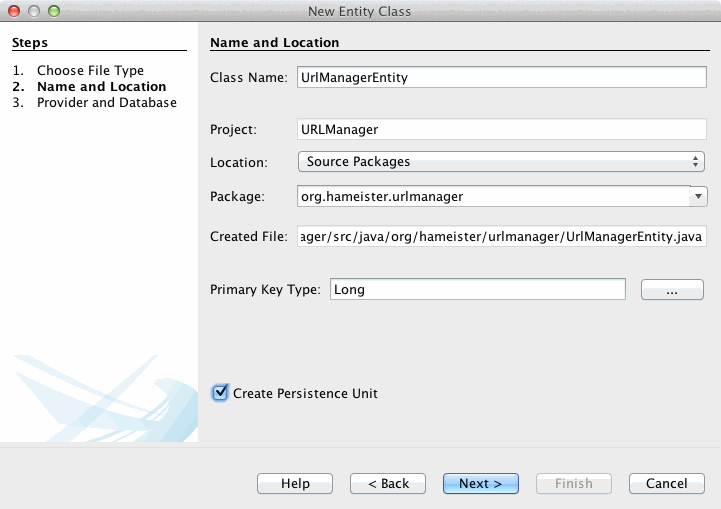
Task: Browse primary key type with ellipsis button
Action: (671, 290)
